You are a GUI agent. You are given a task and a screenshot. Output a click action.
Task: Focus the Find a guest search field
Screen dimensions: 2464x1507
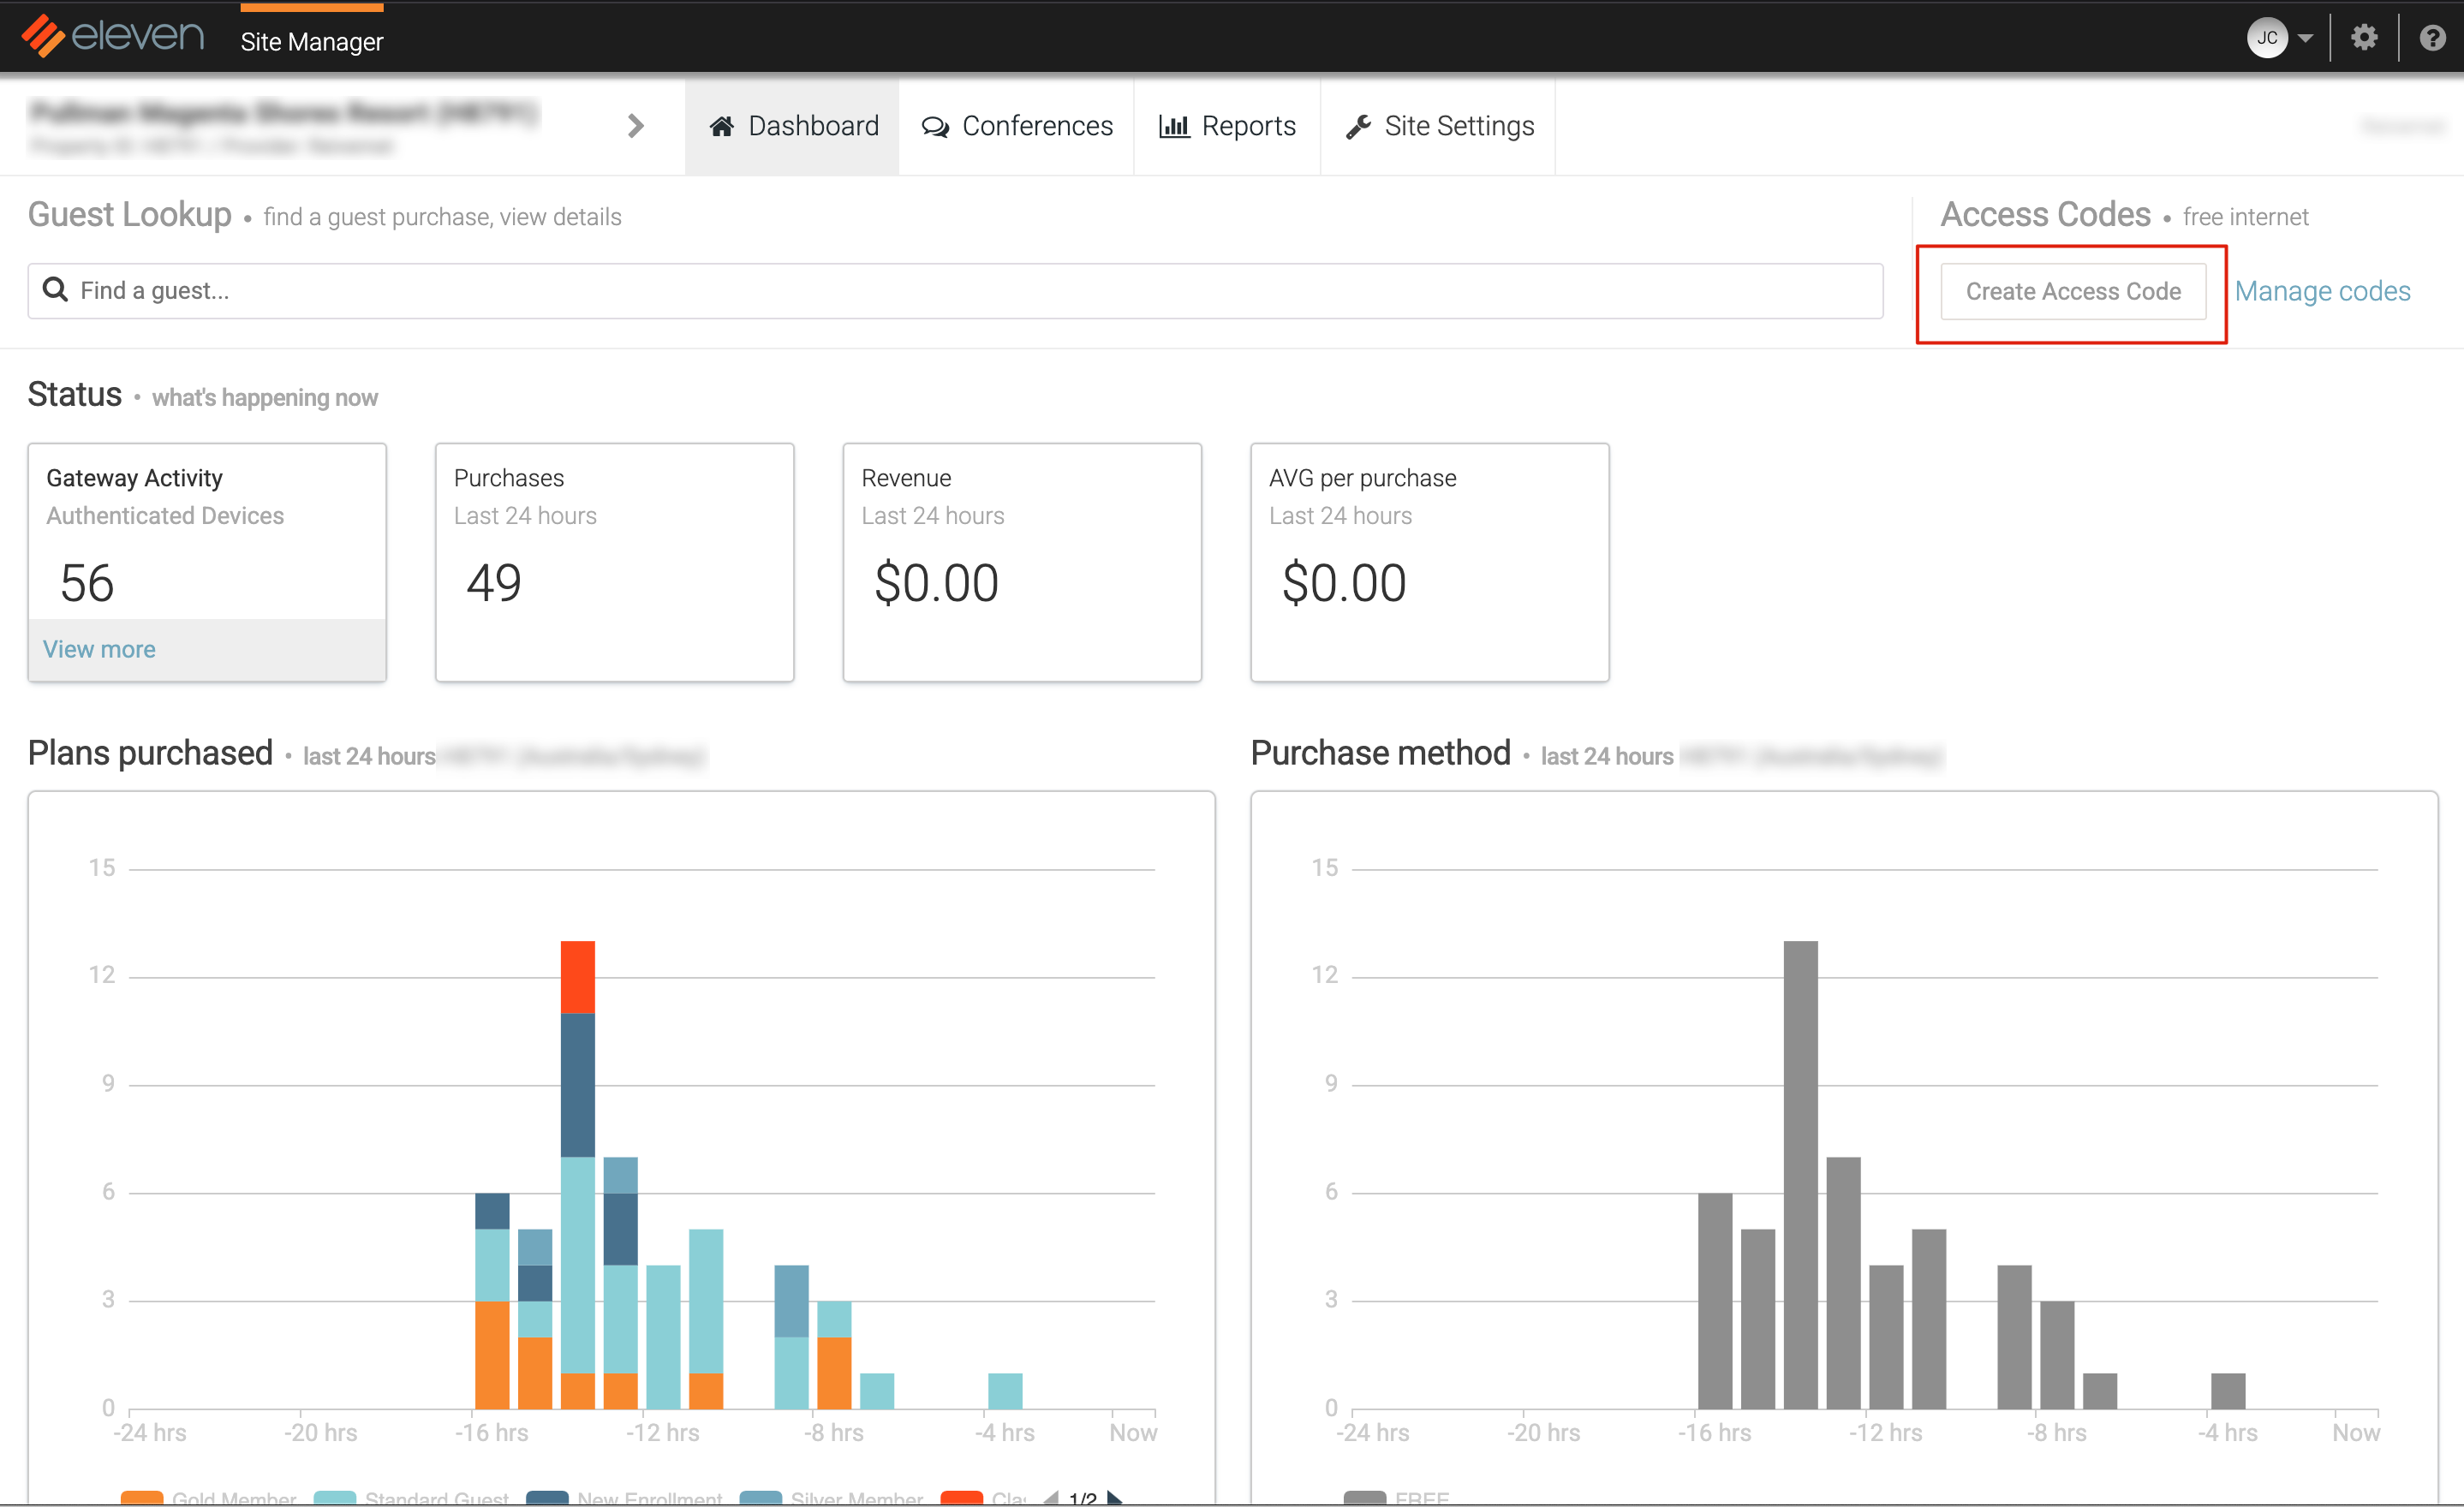pos(955,291)
